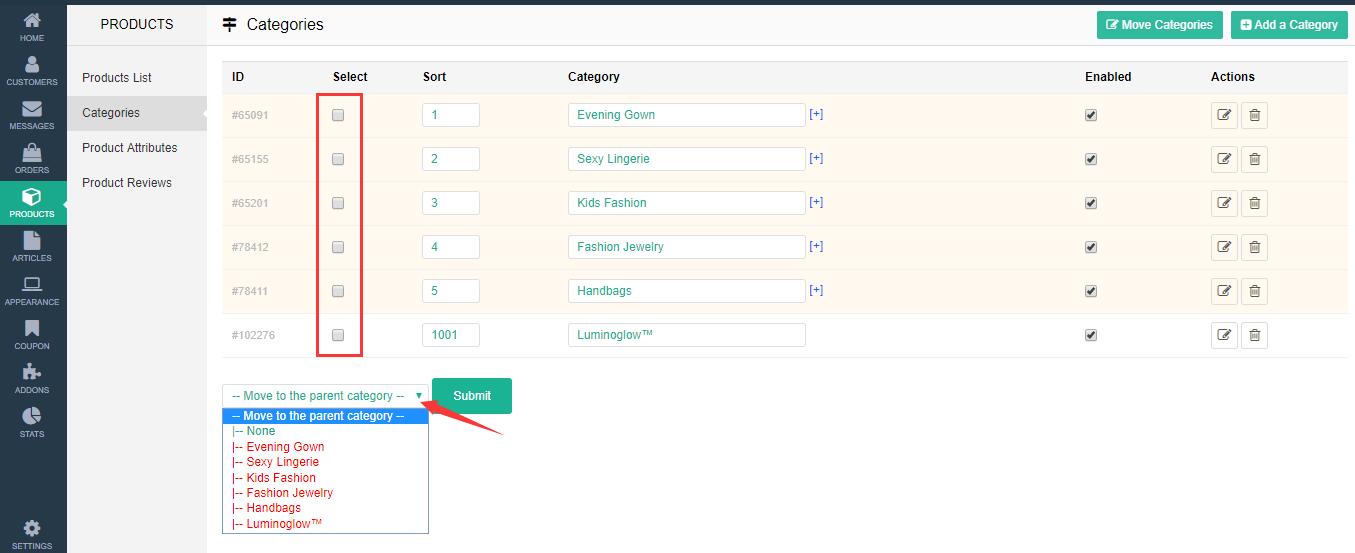Disable the Enabled checkbox for Kids Fashion
The image size is (1355, 553).
[x=1091, y=203]
